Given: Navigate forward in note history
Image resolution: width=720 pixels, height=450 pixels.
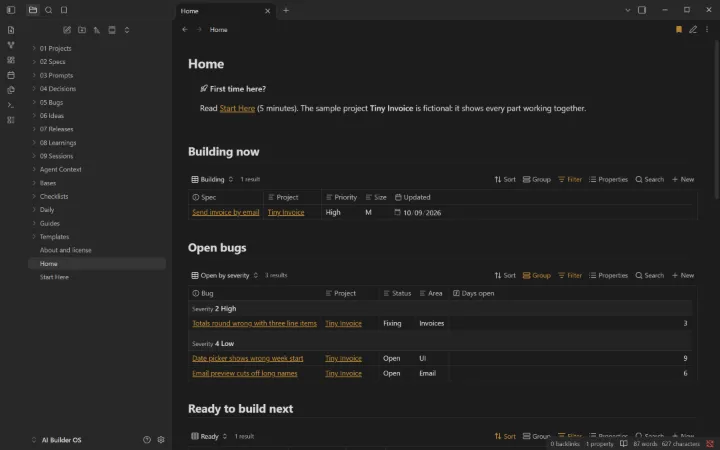Looking at the screenshot, I should click(x=199, y=29).
